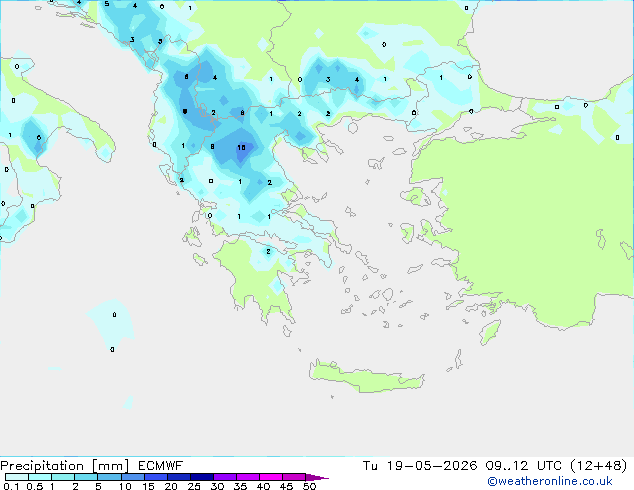The width and height of the screenshot is (634, 490).
Task: Click legend tick label '45'
Action: (286, 486)
